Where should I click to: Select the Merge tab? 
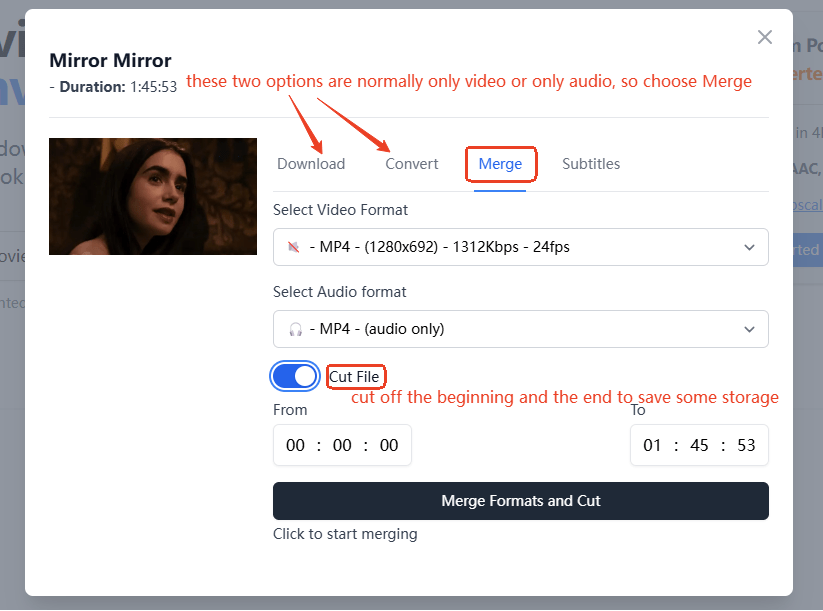tap(500, 164)
